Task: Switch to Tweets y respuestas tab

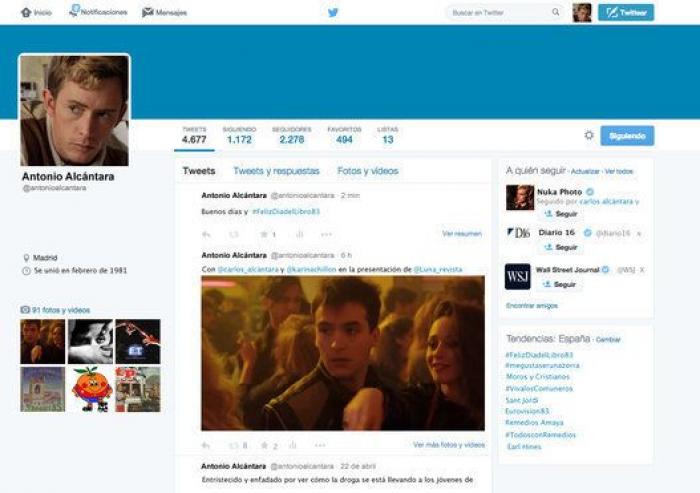Action: (276, 171)
